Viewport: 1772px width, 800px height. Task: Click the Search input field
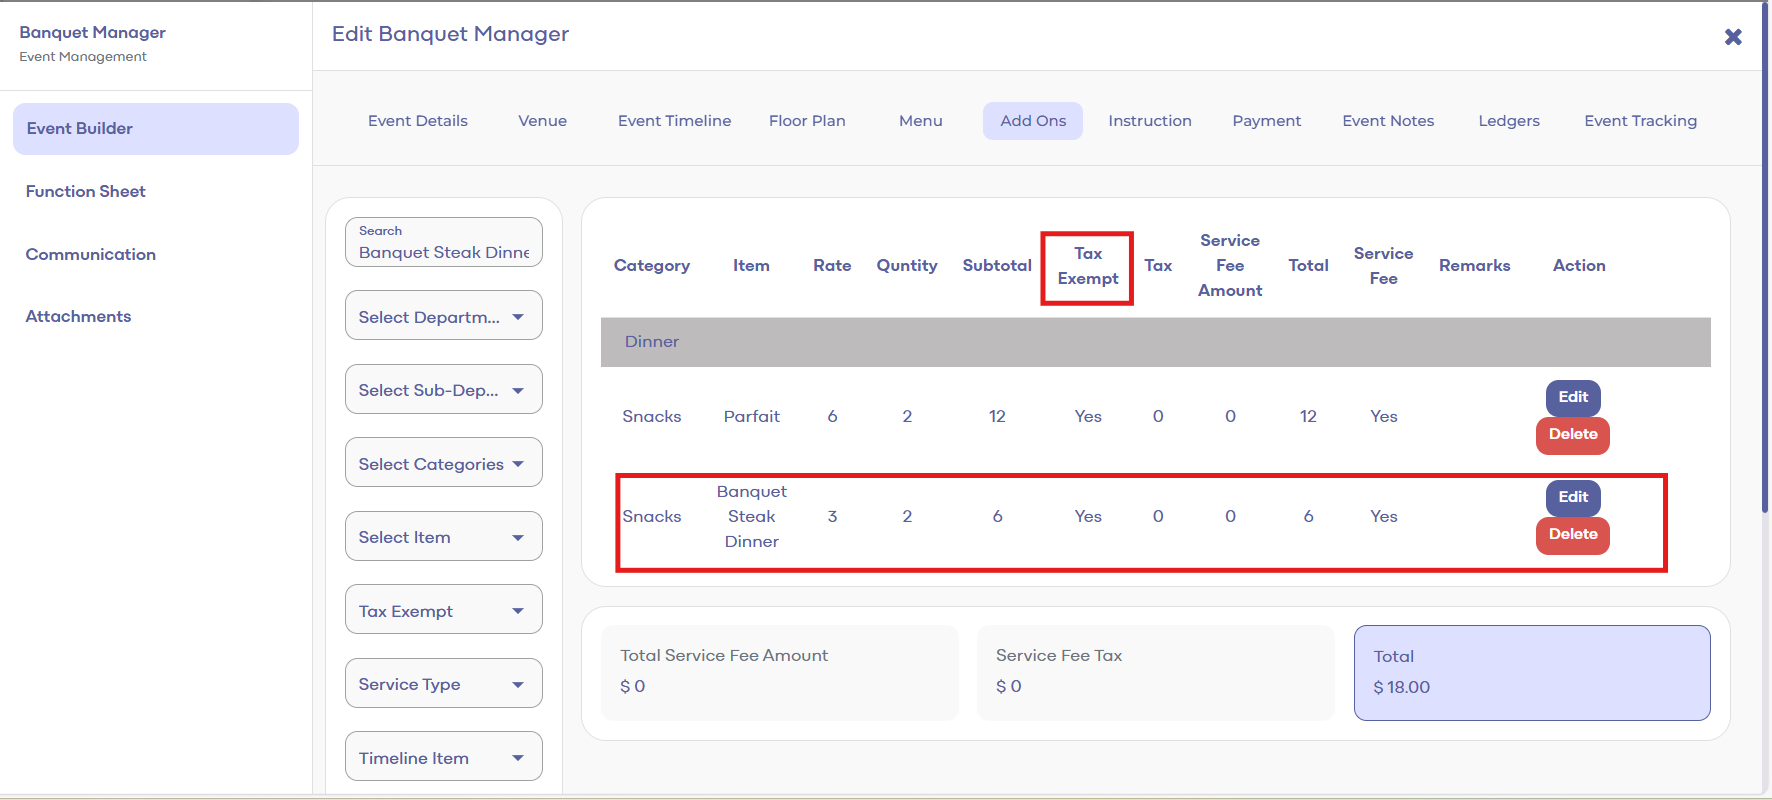click(443, 243)
